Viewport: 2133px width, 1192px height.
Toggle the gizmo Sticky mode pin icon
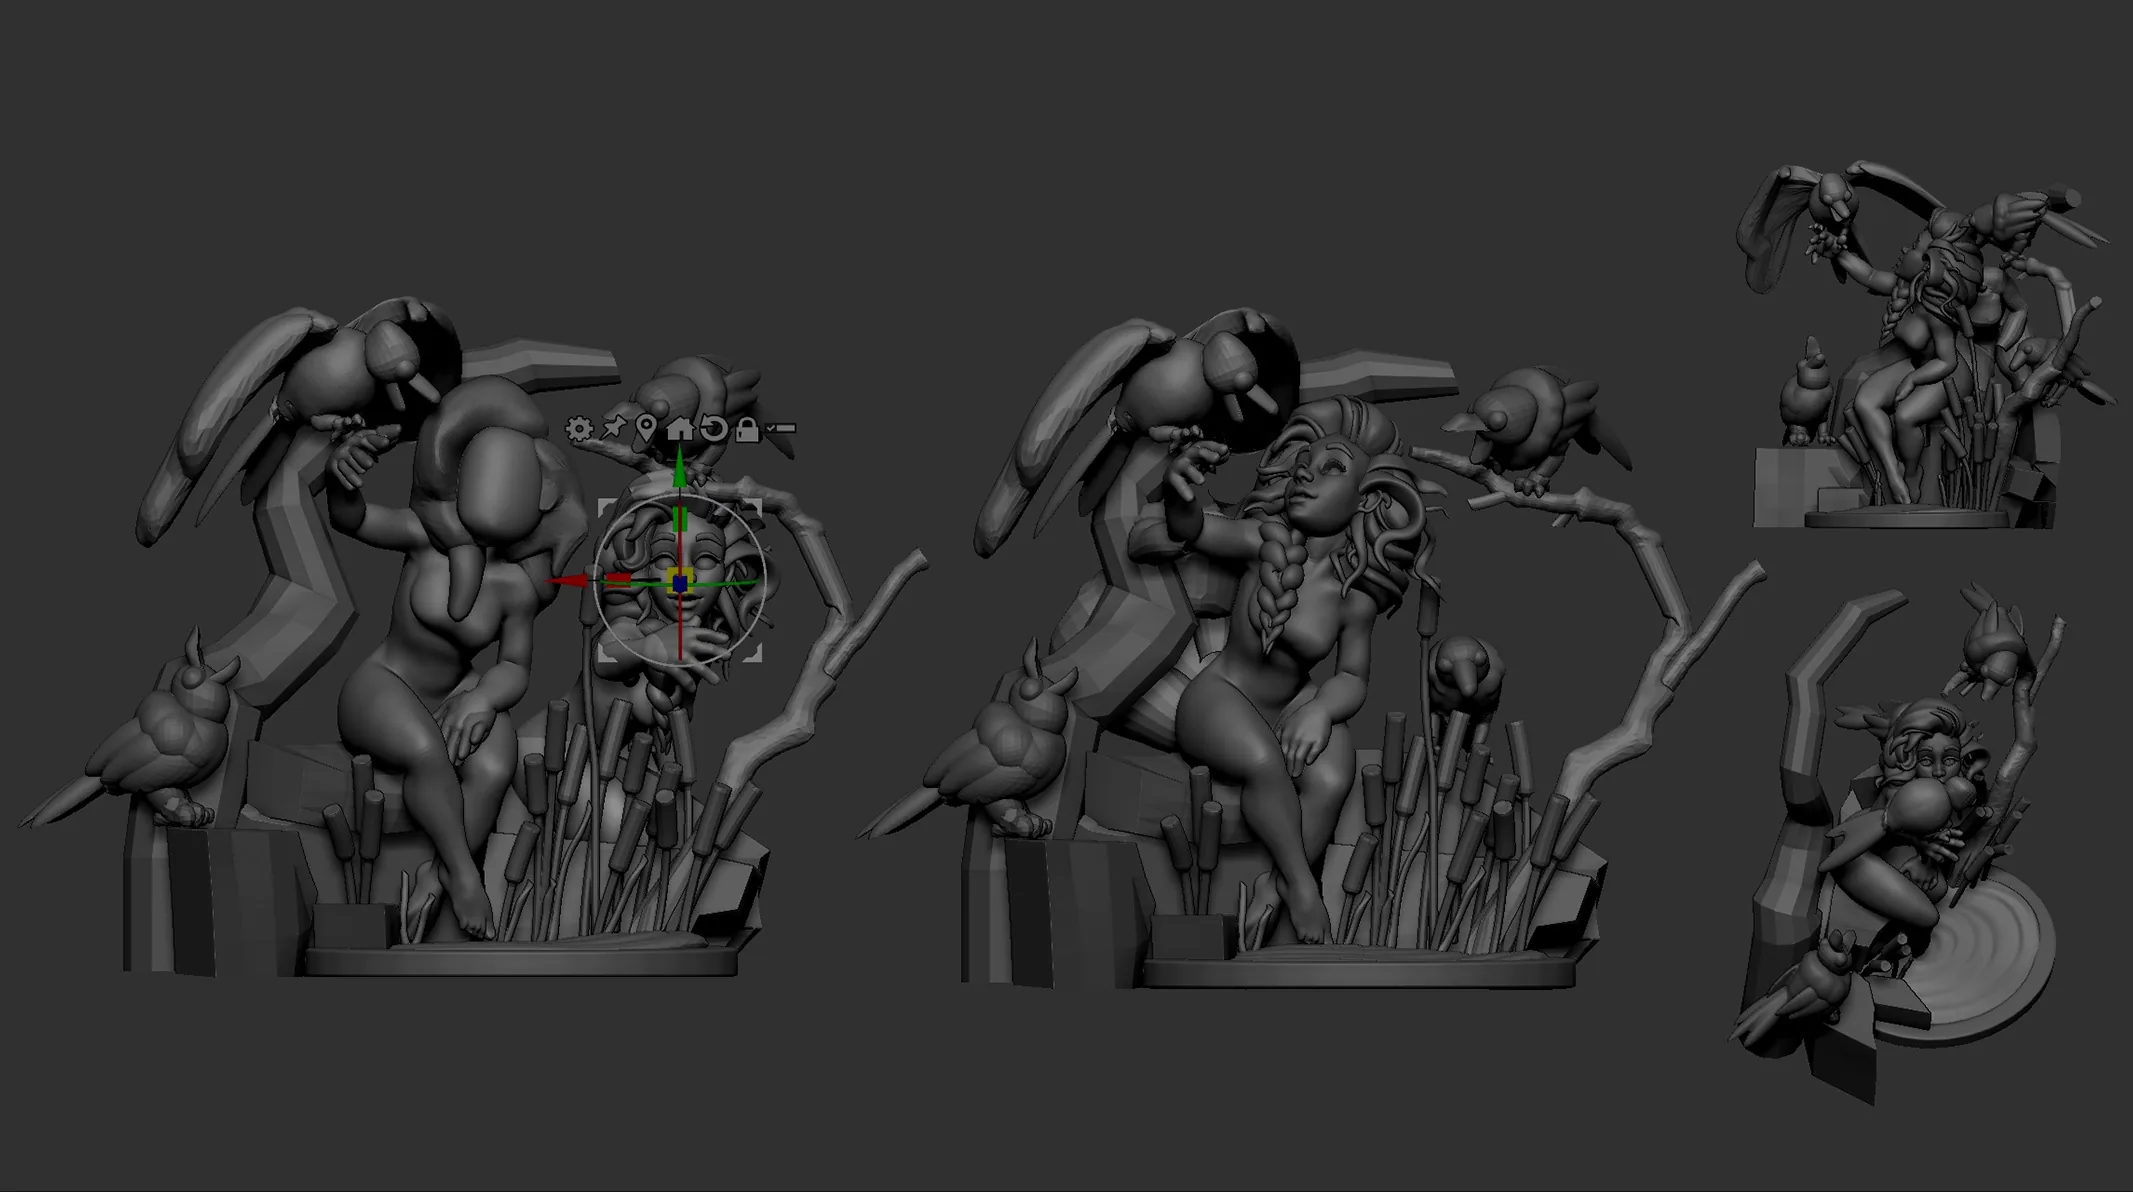click(x=613, y=429)
